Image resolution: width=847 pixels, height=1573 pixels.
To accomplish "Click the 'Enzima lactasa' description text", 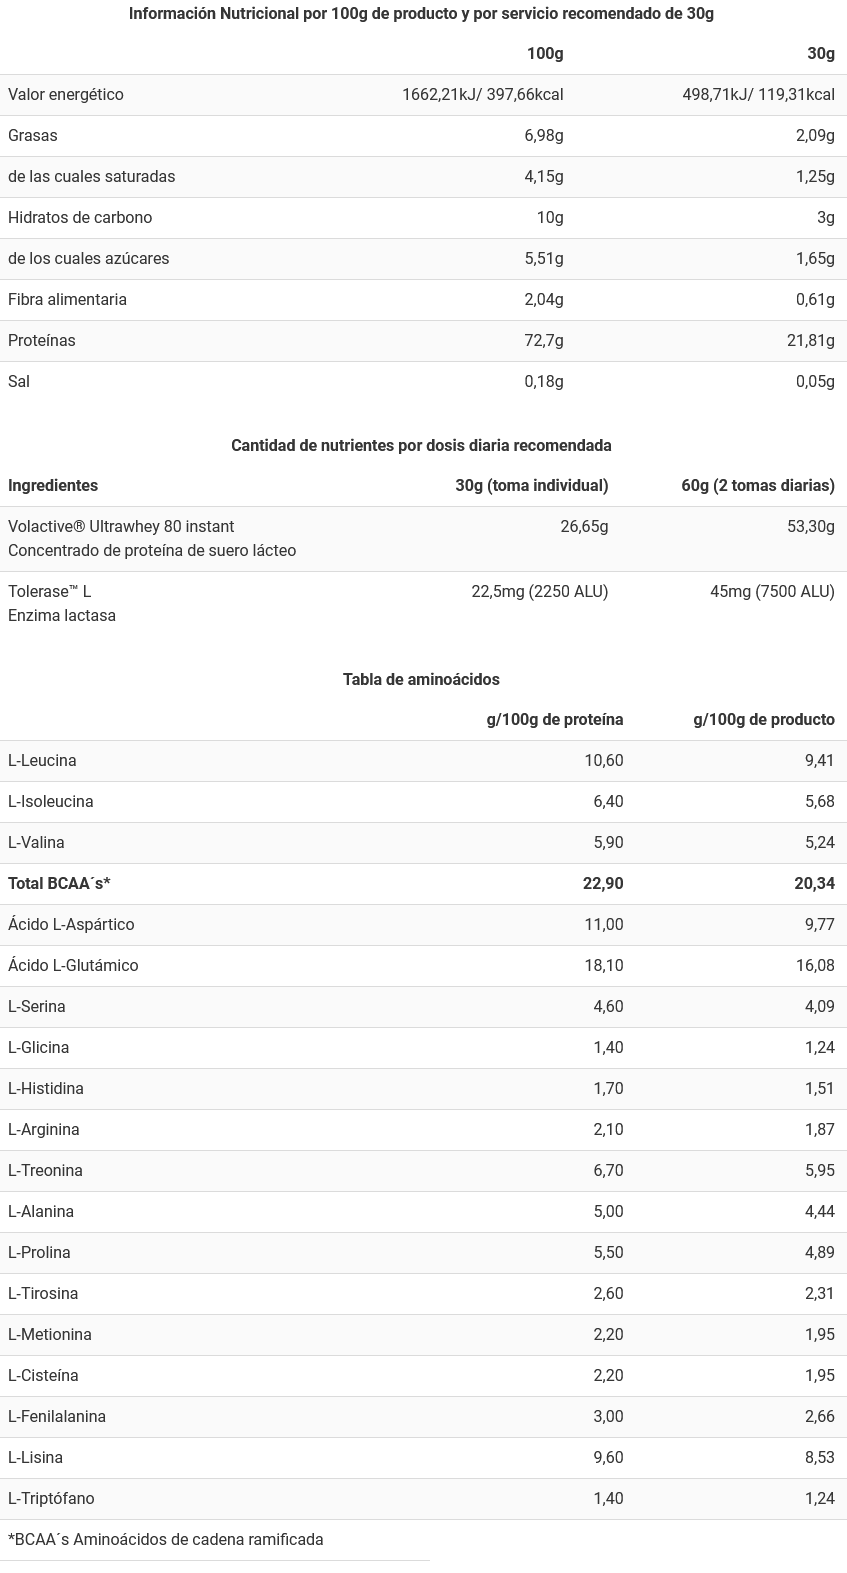I will [62, 616].
